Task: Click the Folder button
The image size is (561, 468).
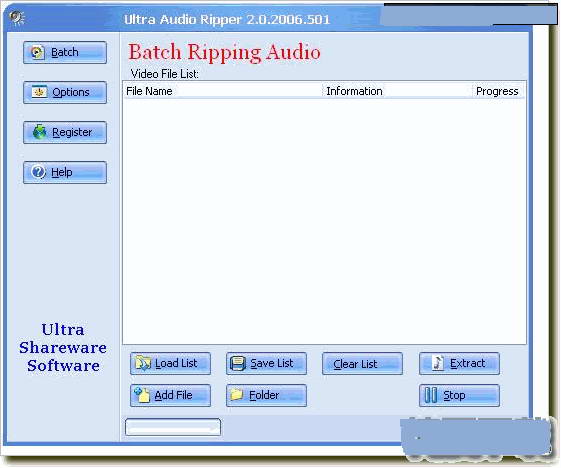Action: coord(266,395)
